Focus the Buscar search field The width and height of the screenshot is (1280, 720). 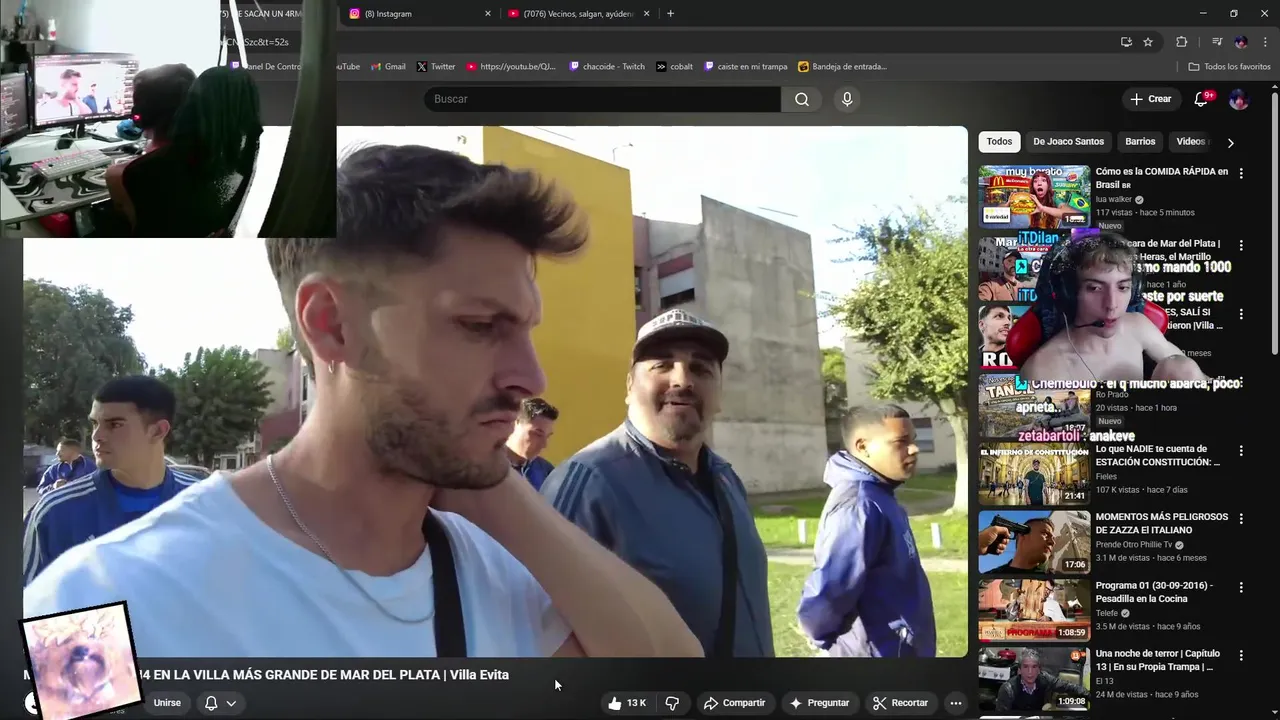602,99
